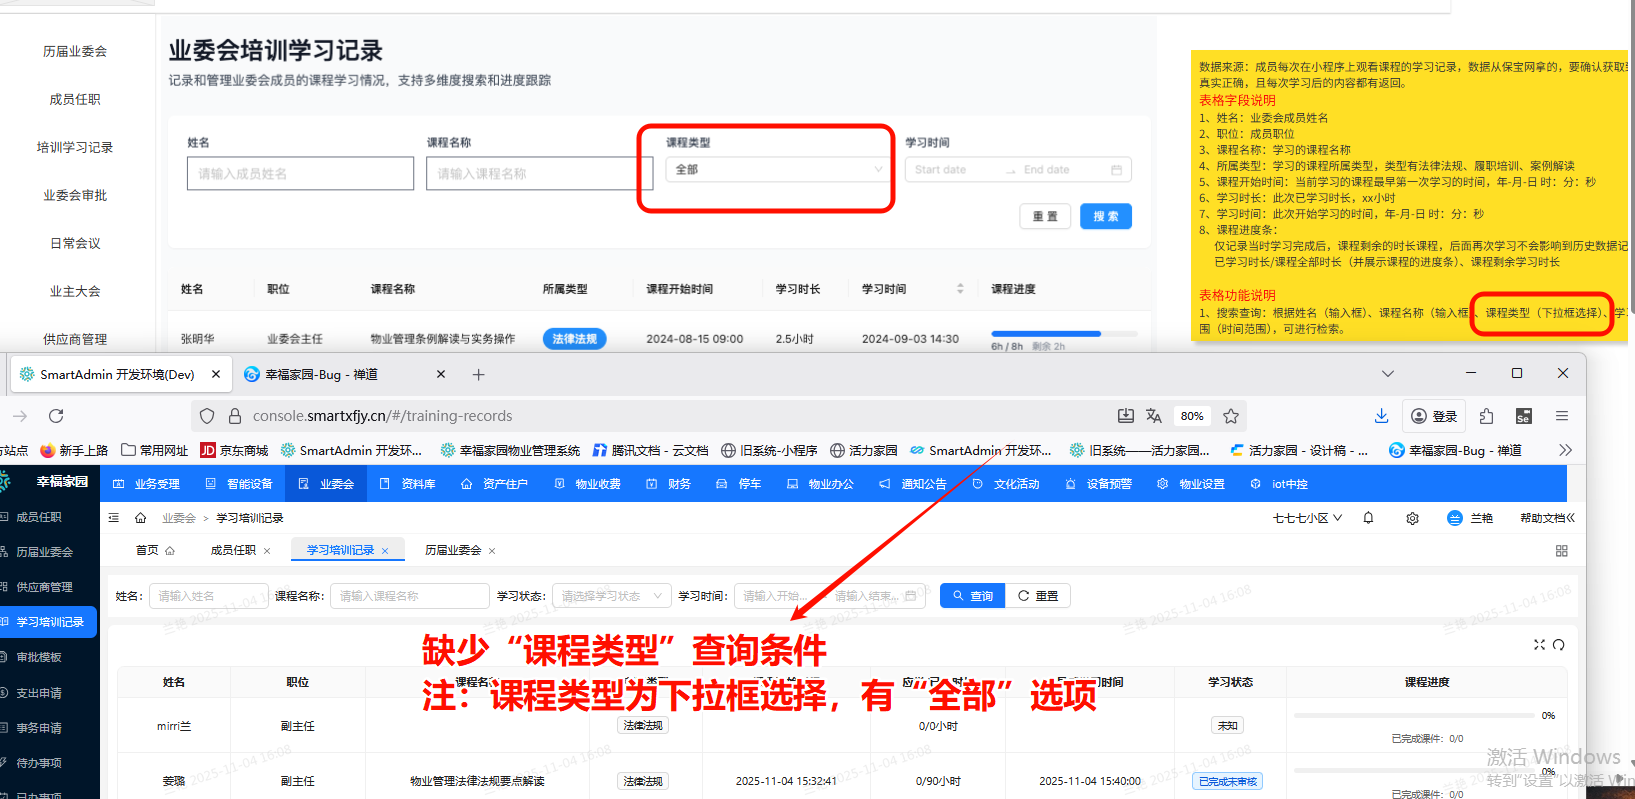Click the 登录 sign-in button in browser
Viewport: 1635px width, 799px height.
pos(1434,416)
